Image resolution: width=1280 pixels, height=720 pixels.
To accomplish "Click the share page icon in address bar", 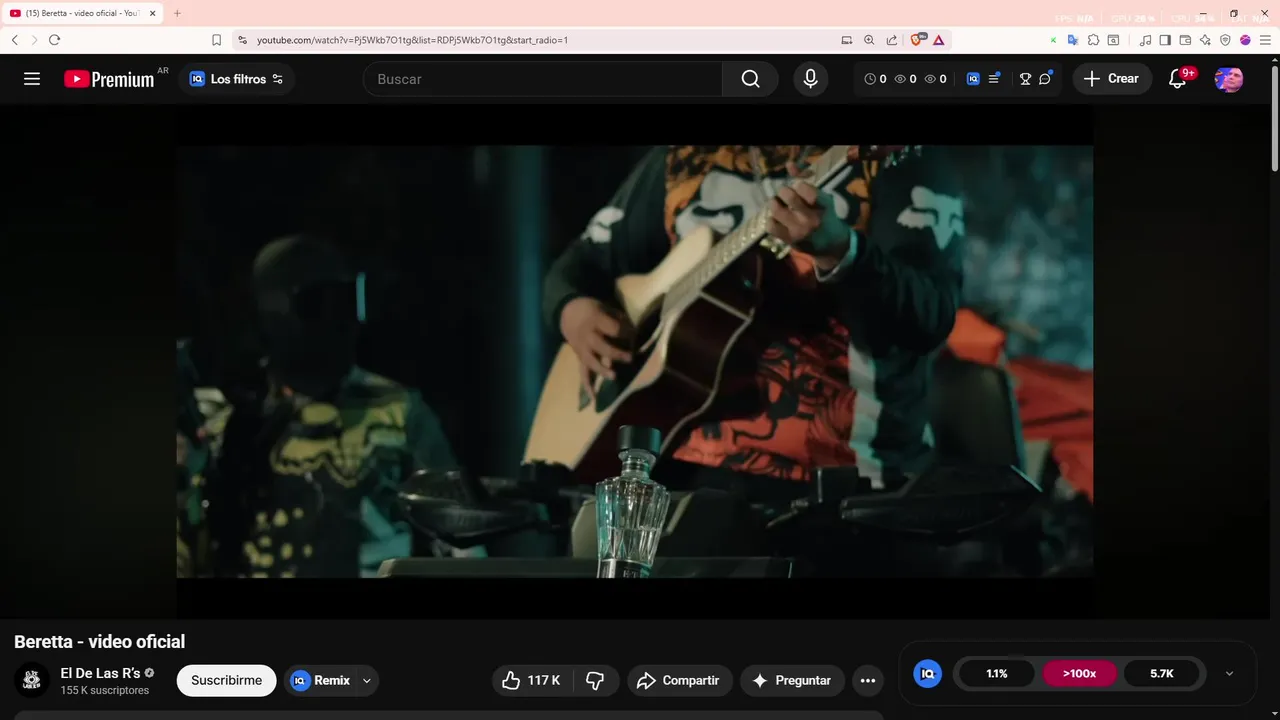I will [x=892, y=40].
